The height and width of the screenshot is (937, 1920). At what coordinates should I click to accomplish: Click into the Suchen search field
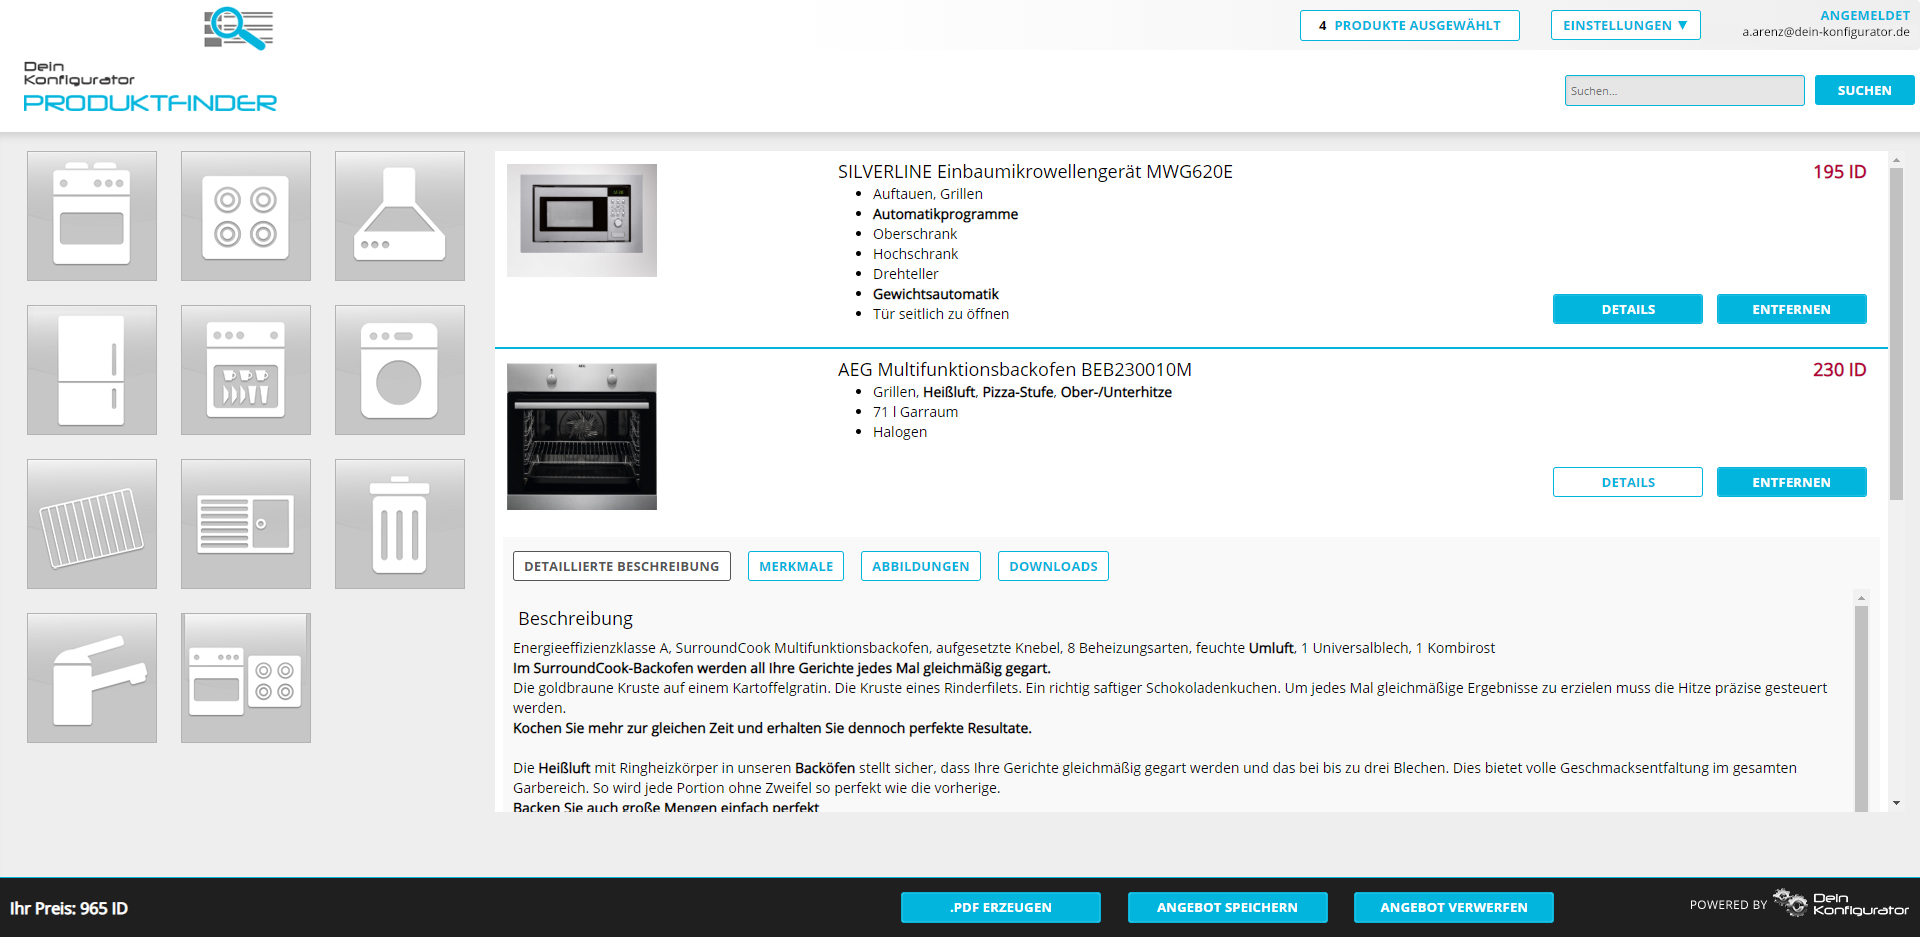tap(1684, 91)
